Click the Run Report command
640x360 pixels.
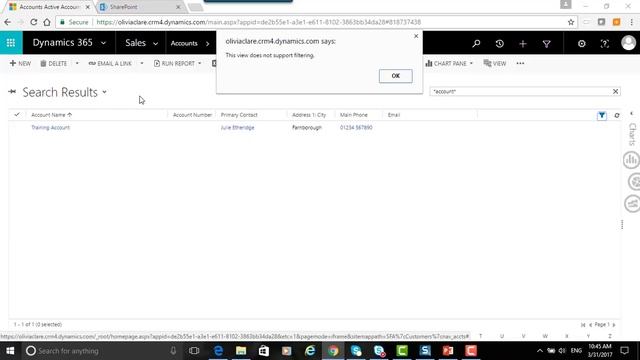[174, 63]
